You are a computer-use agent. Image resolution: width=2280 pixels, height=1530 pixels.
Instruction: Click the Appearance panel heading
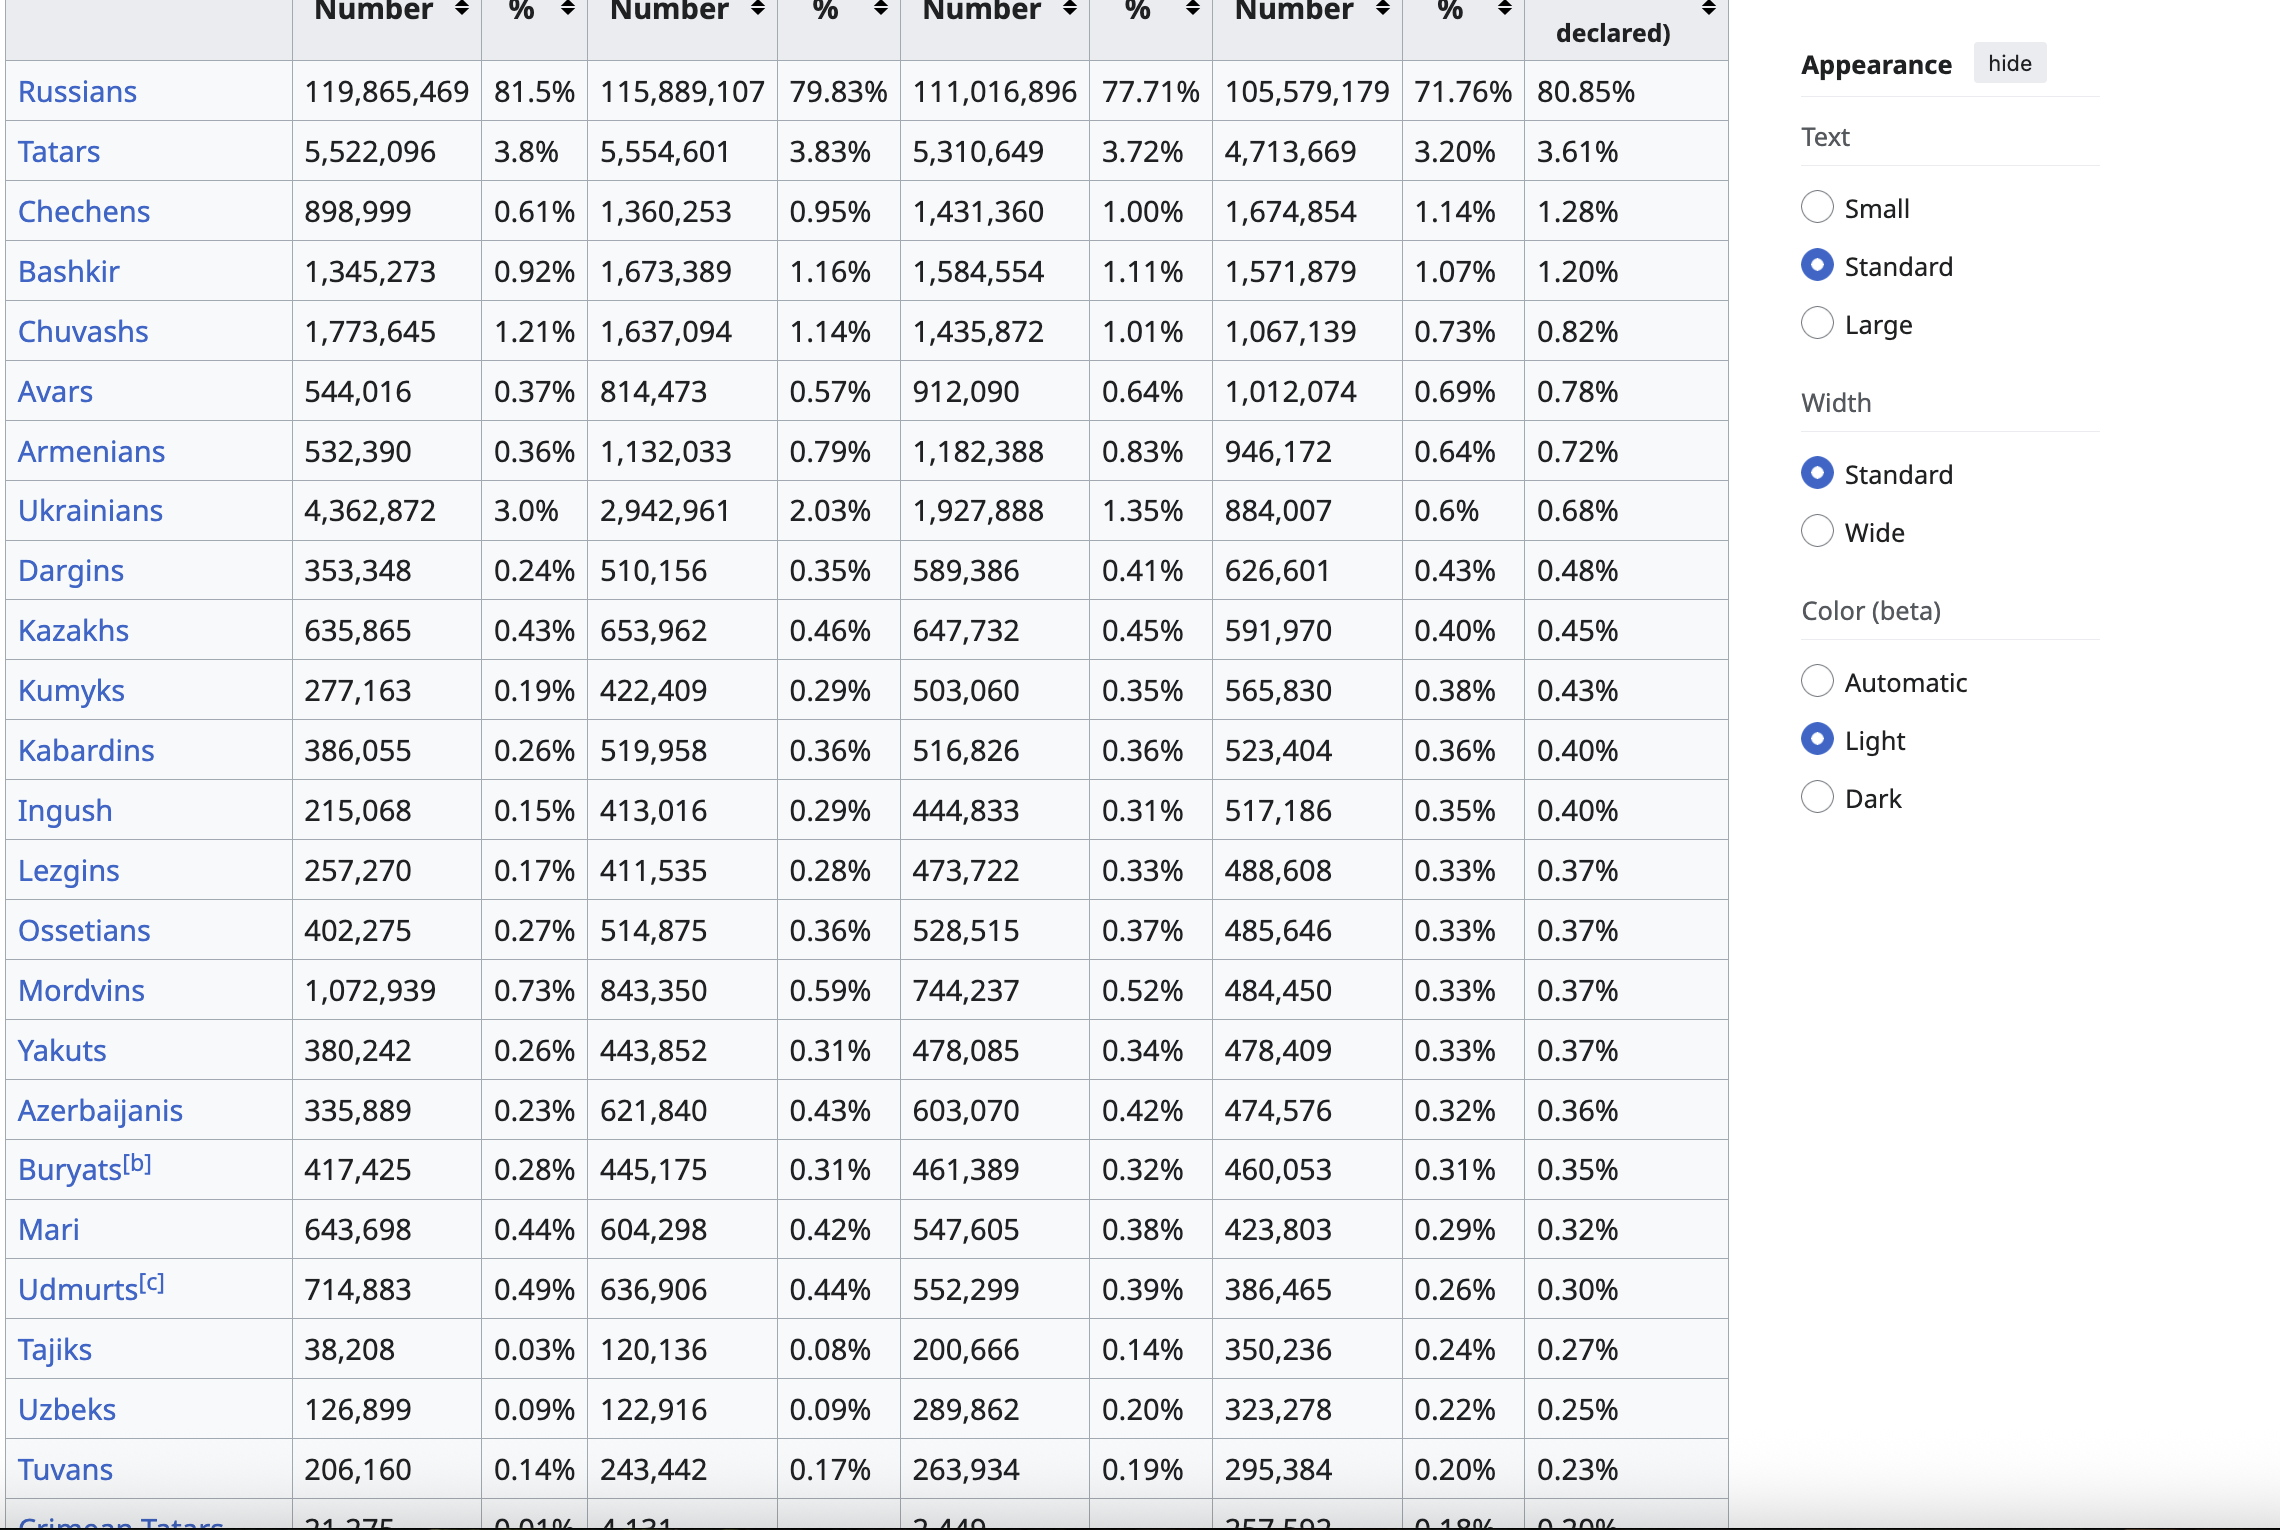click(1876, 65)
